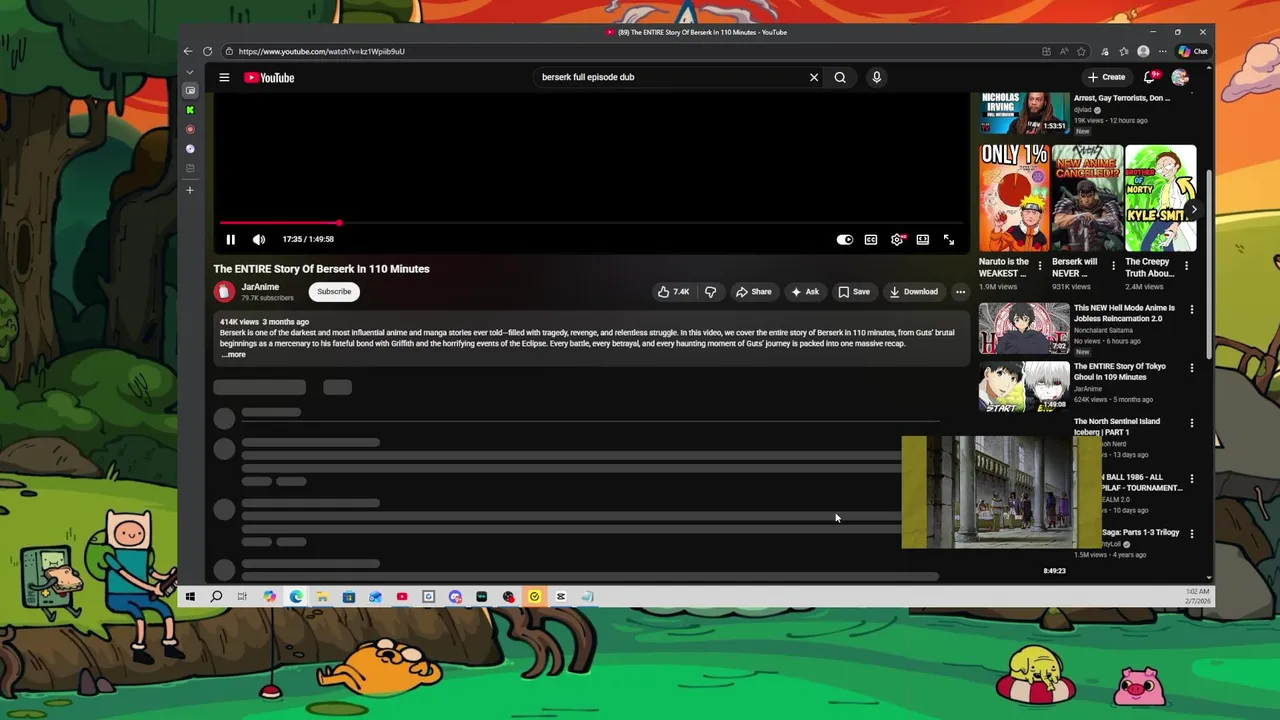Viewport: 1280px width, 720px height.
Task: Click the address bar URL
Action: [321, 51]
